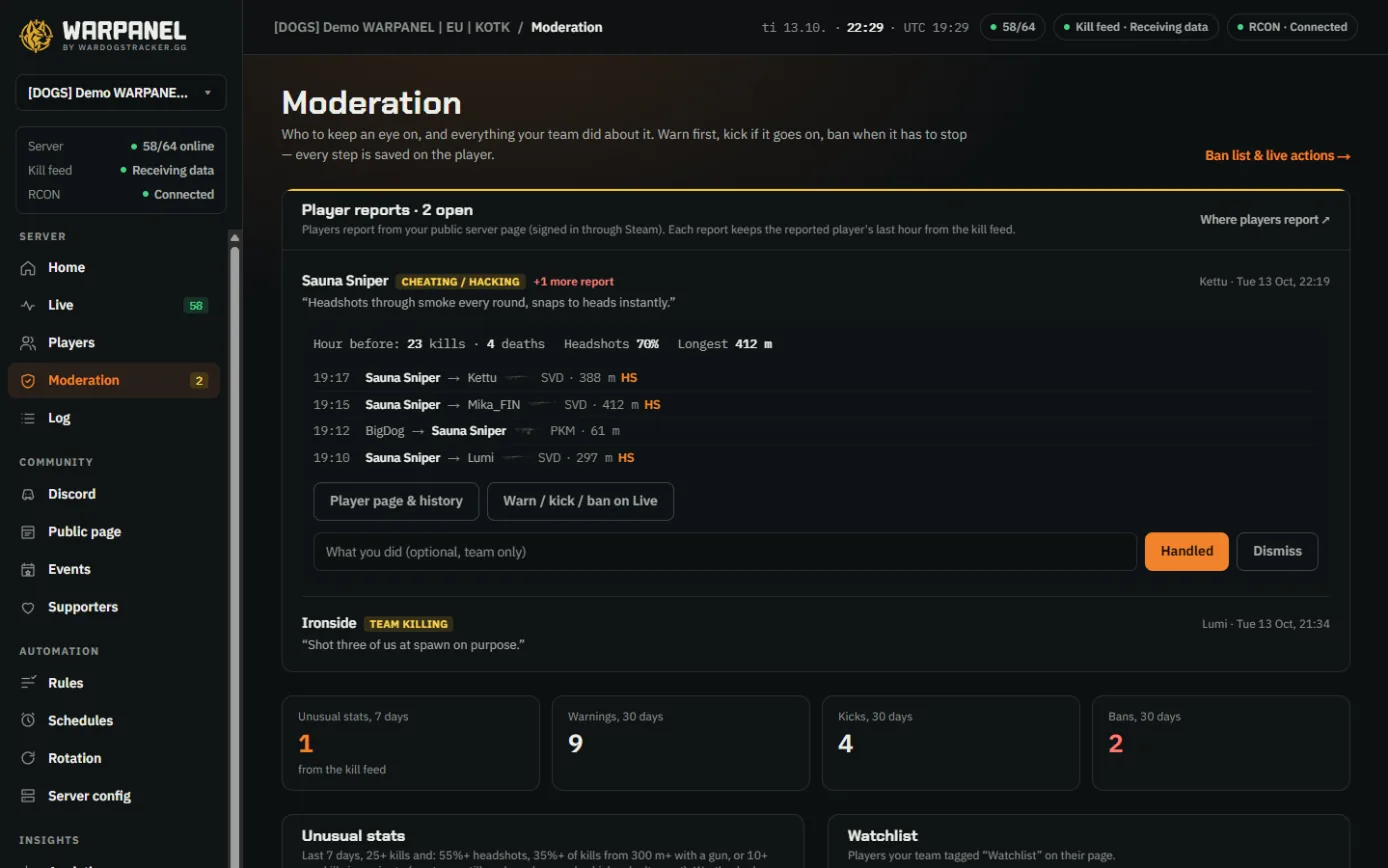Click the Moderation shield icon

pyautogui.click(x=28, y=380)
